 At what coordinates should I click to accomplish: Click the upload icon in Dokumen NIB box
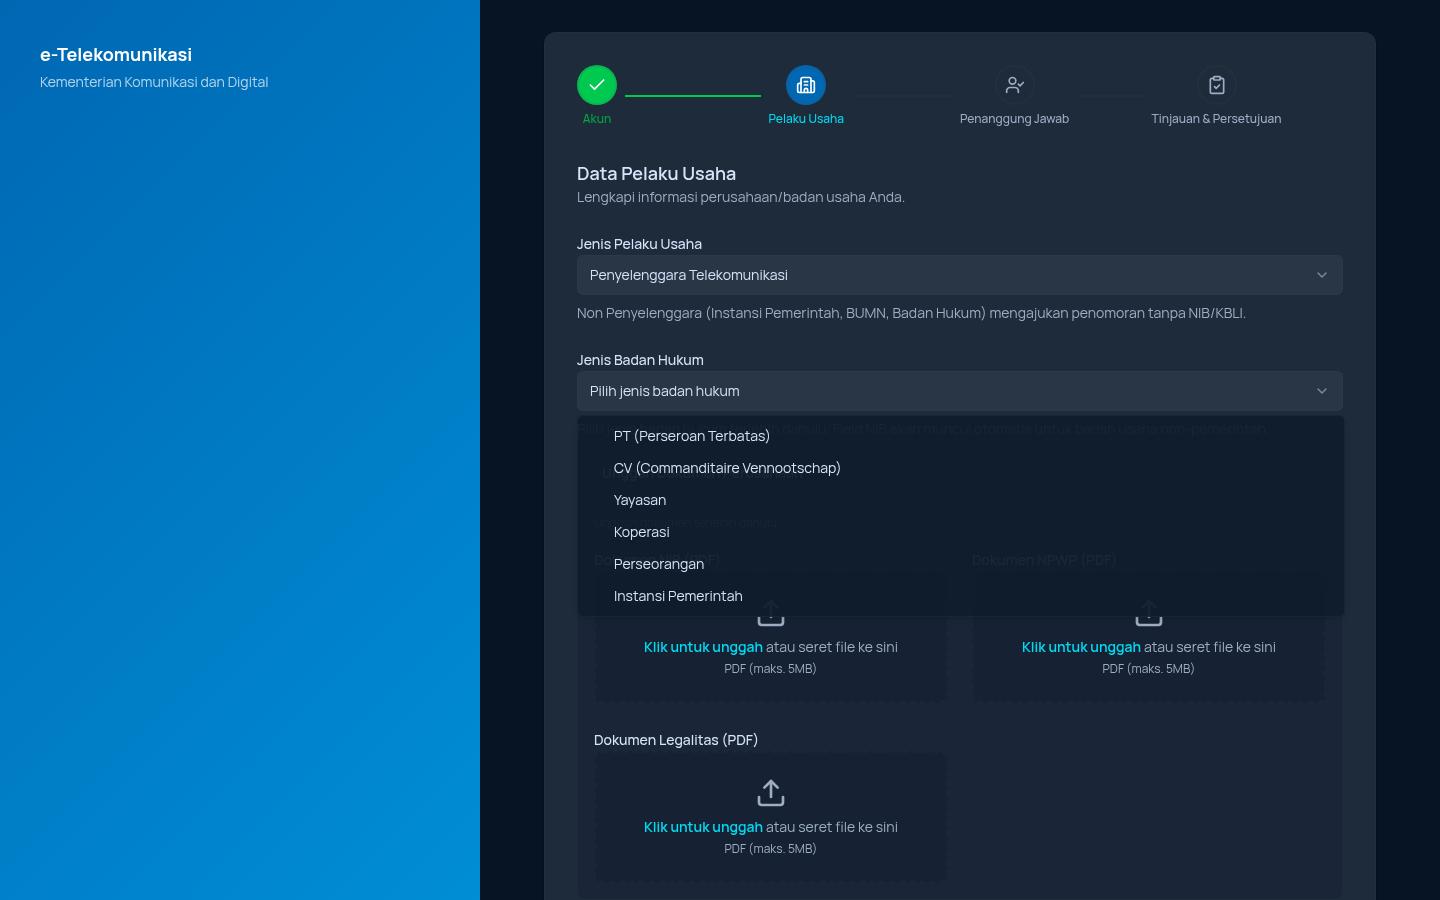click(x=771, y=613)
